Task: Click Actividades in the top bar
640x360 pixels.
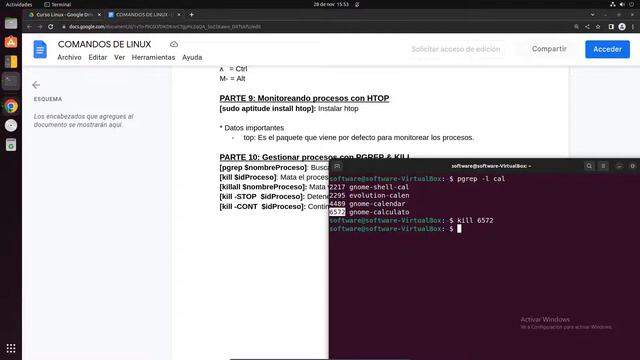Action: (x=19, y=4)
